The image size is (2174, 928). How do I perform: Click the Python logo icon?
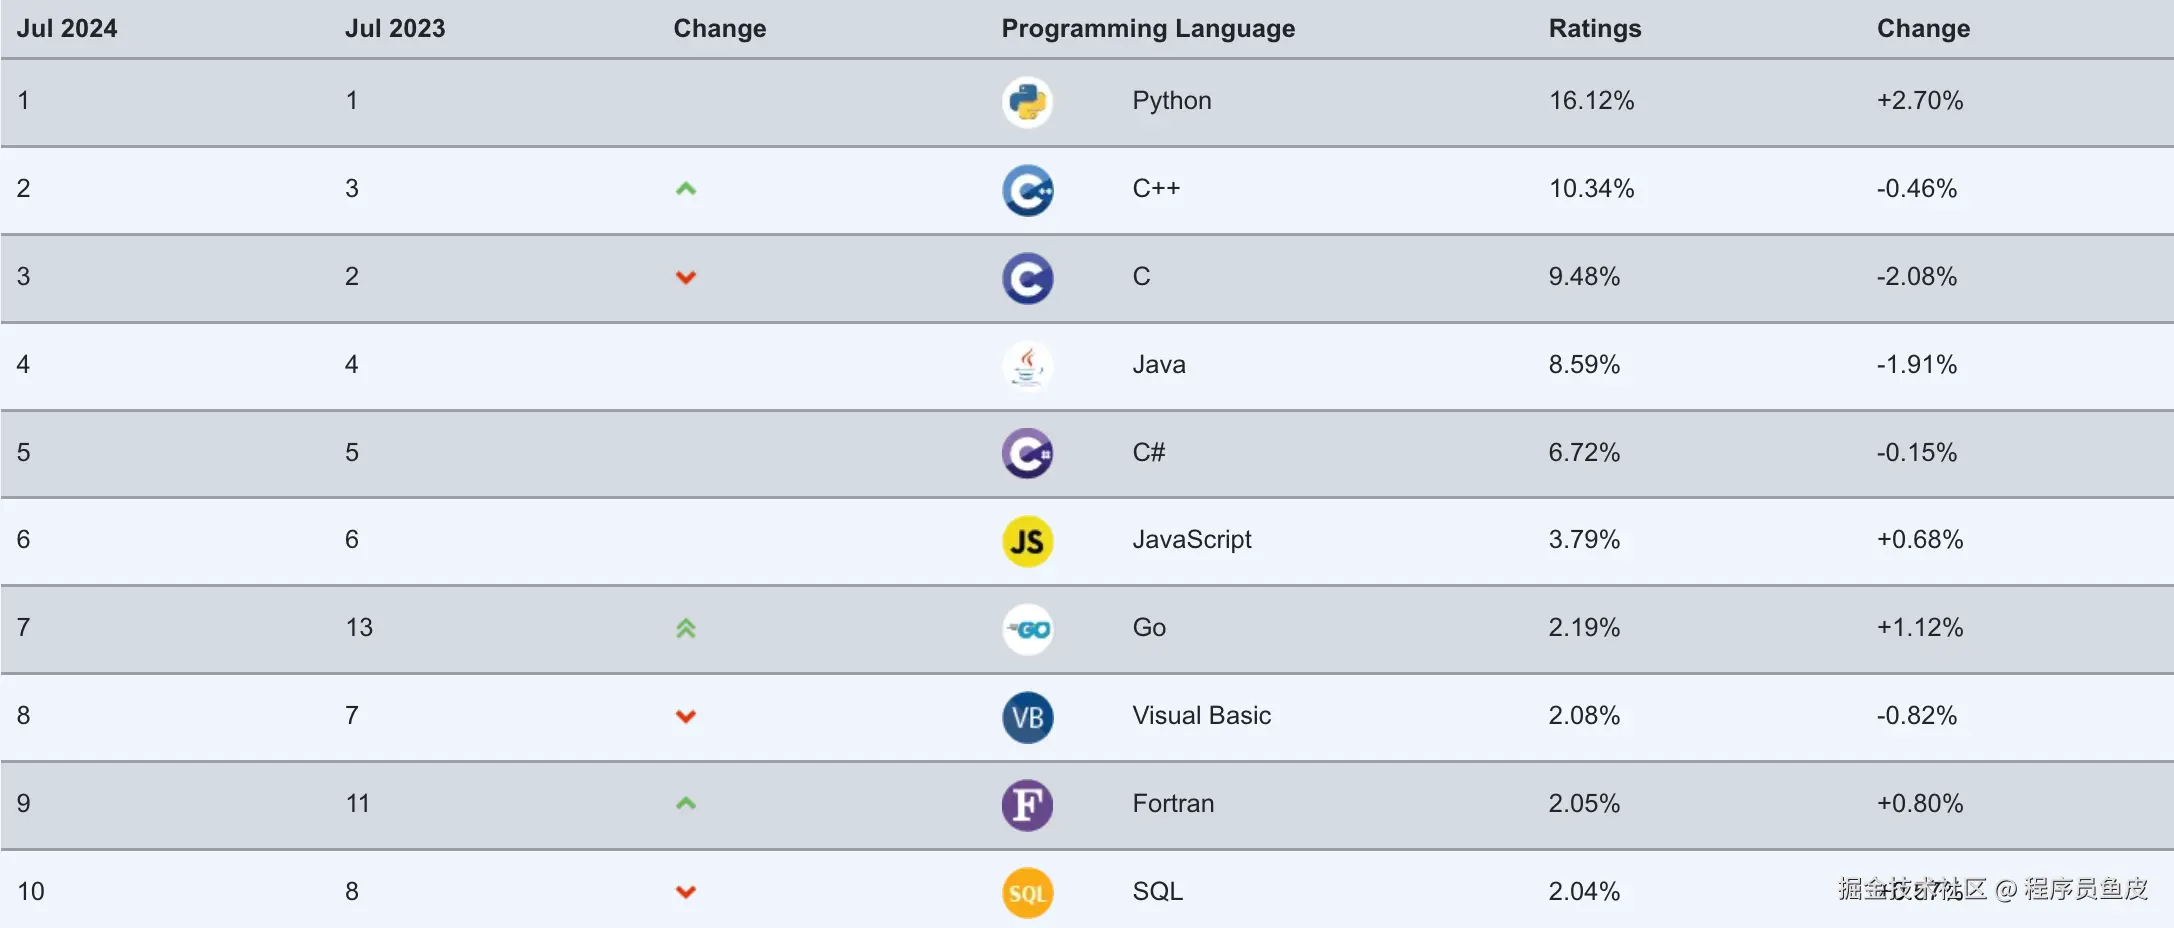(1027, 101)
